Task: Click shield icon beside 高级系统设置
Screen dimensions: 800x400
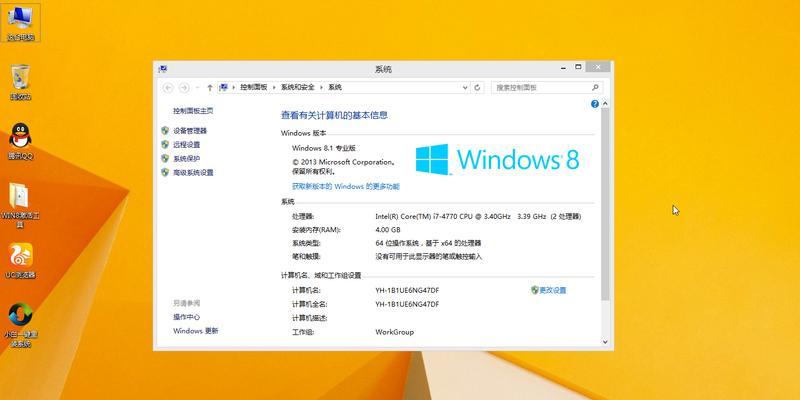Action: (x=165, y=172)
